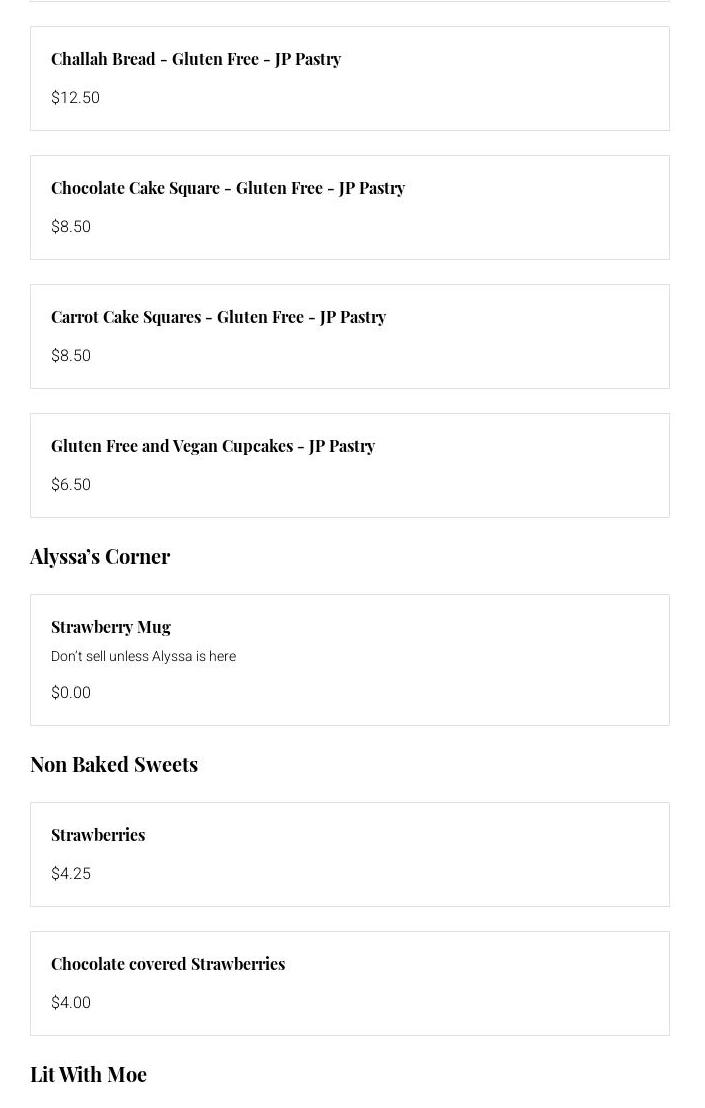Click the $6.50 cupcakes price
The height and width of the screenshot is (1108, 705).
click(71, 485)
